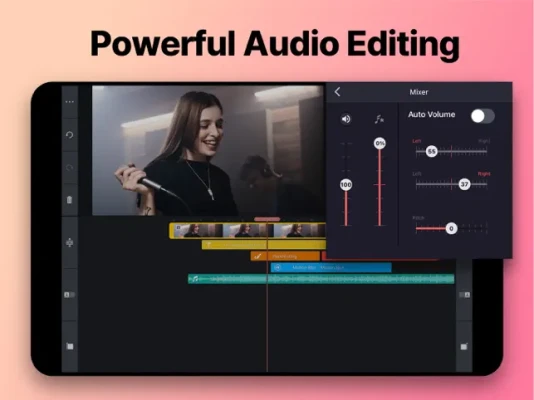The width and height of the screenshot is (534, 400).
Task: Click the expand timeline tracks icon
Action: pyautogui.click(x=69, y=243)
